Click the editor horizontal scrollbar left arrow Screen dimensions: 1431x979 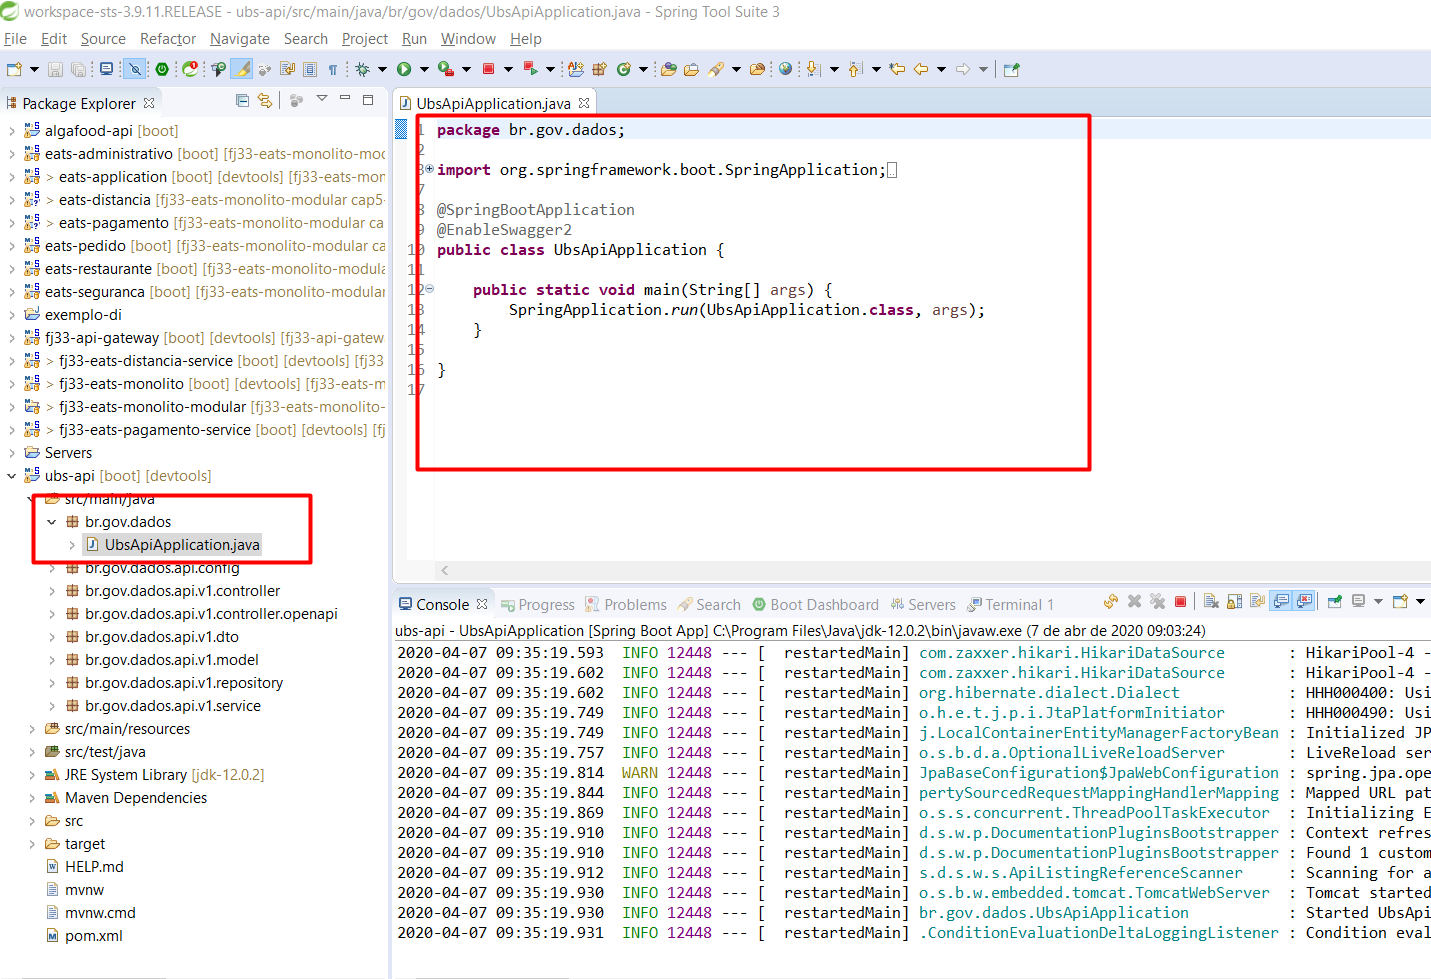click(x=445, y=570)
